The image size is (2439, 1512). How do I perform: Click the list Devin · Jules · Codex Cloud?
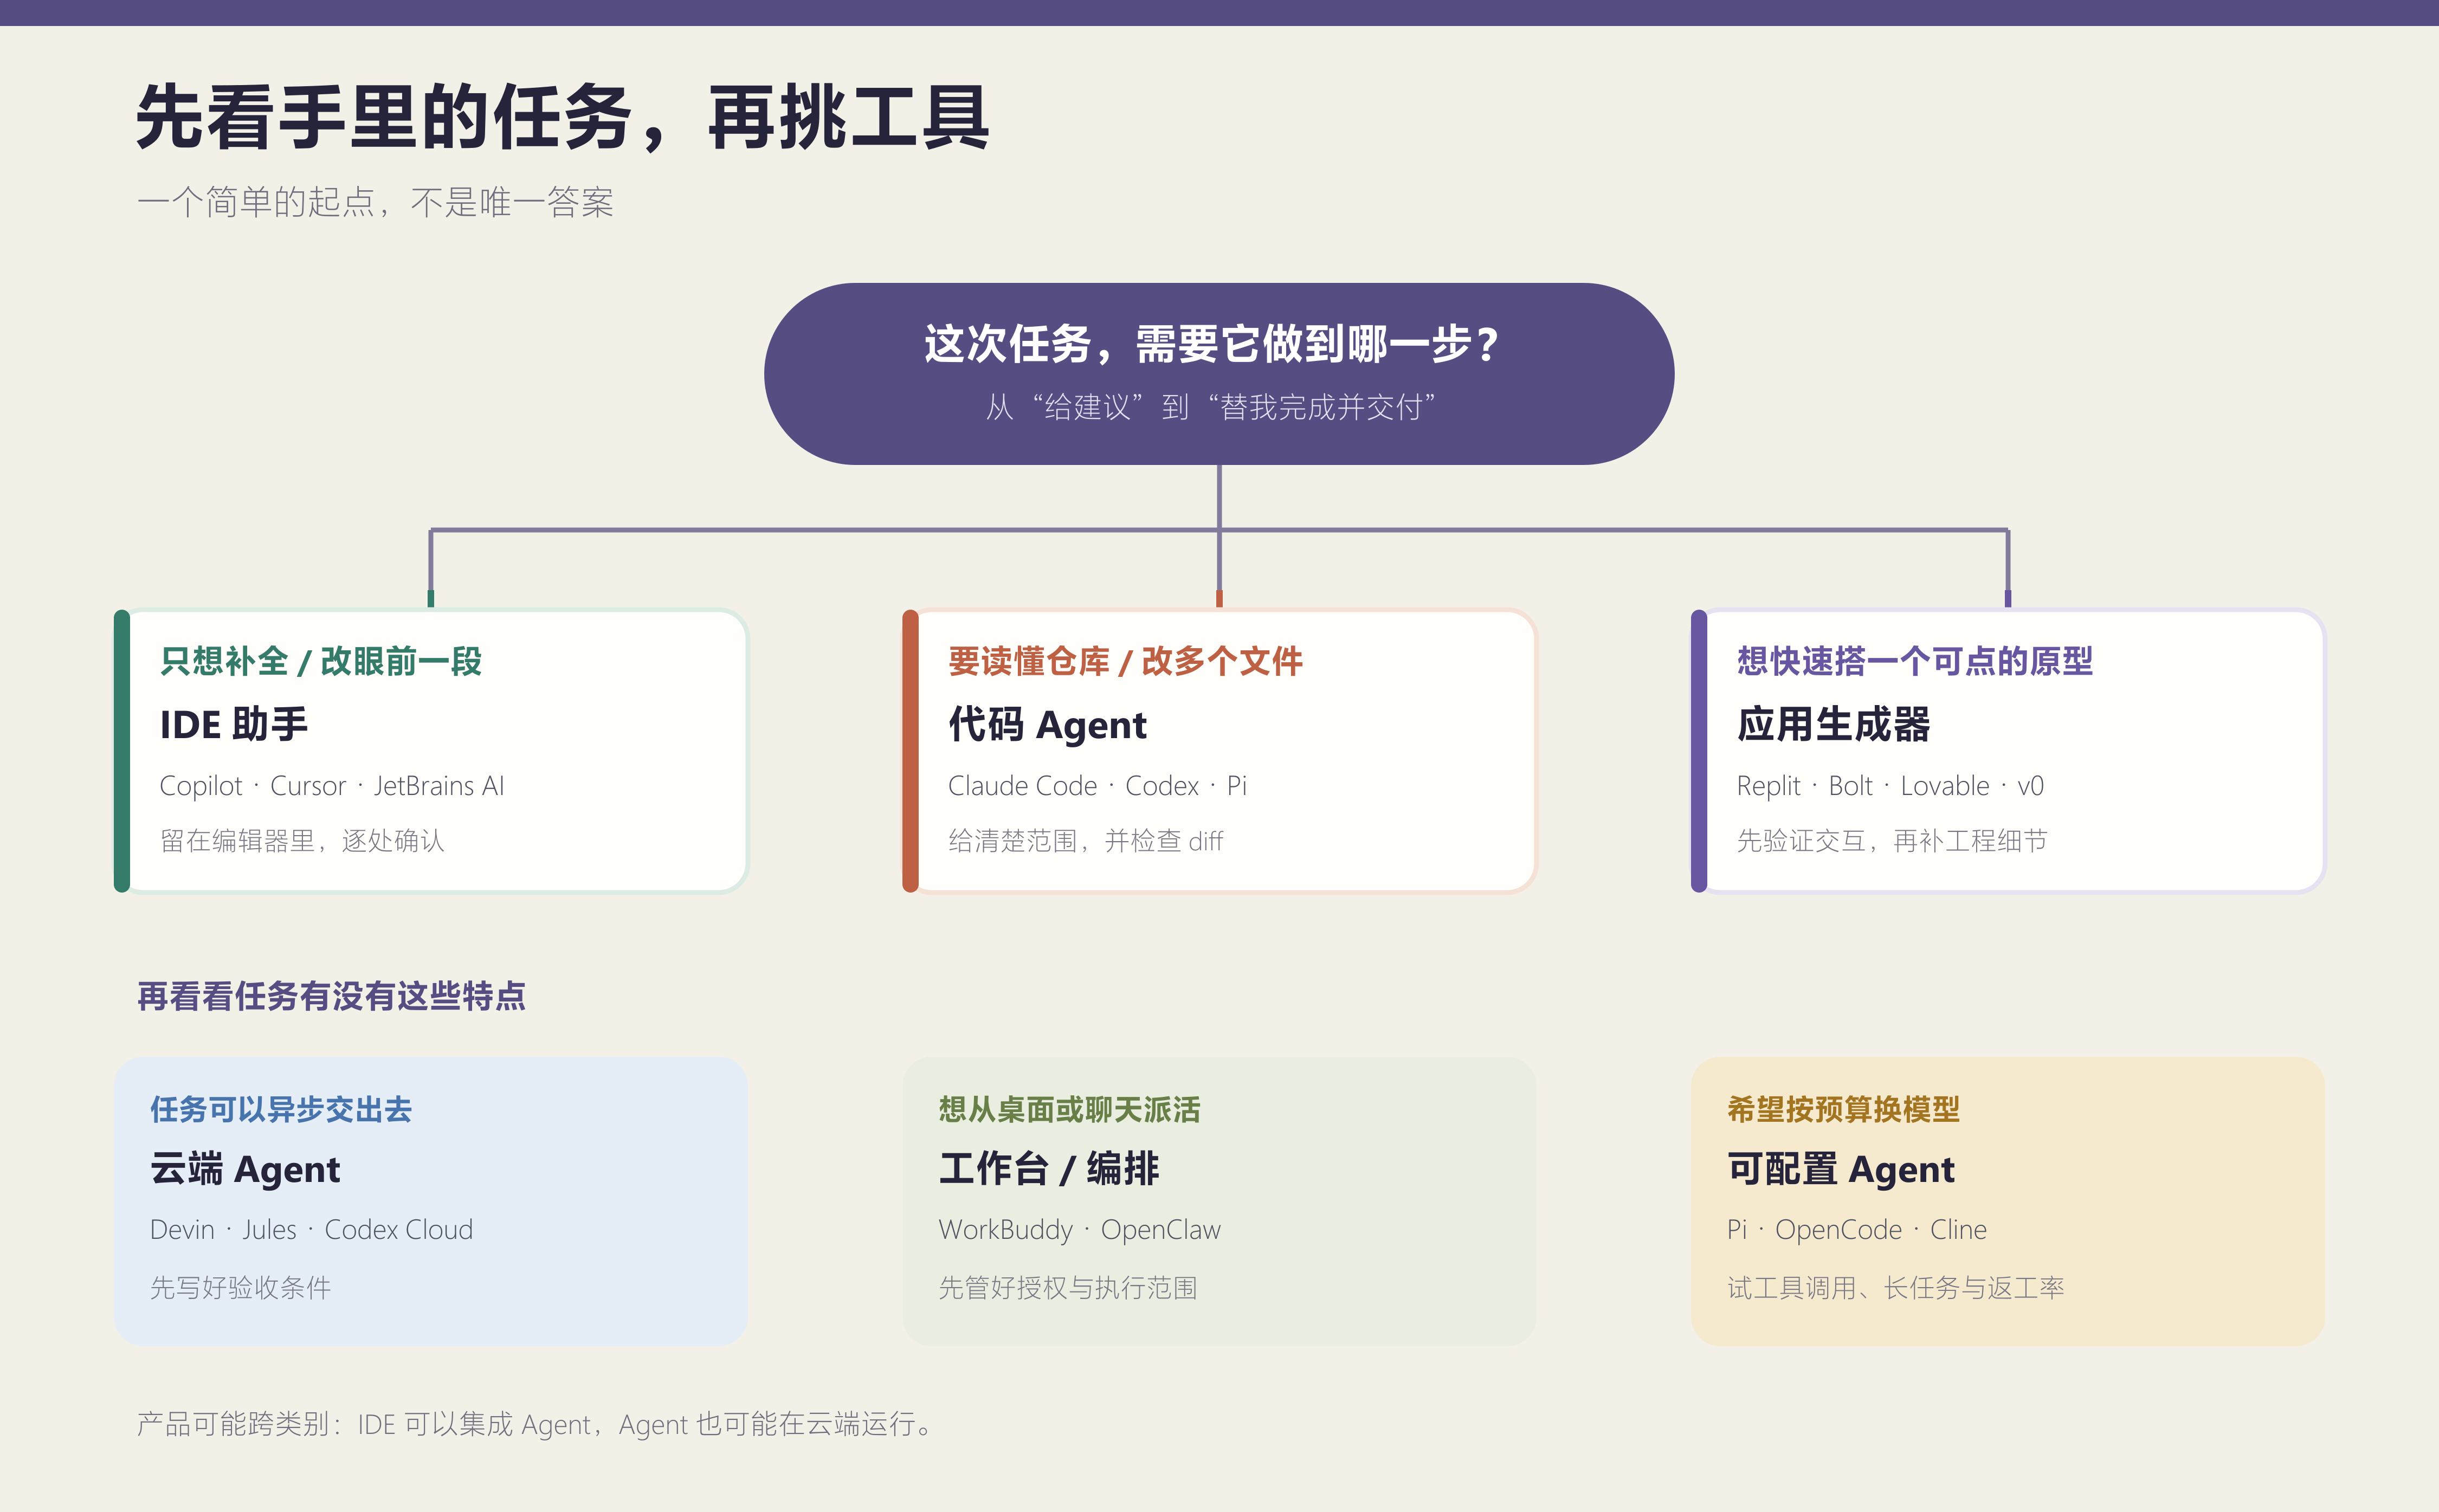coord(311,1230)
